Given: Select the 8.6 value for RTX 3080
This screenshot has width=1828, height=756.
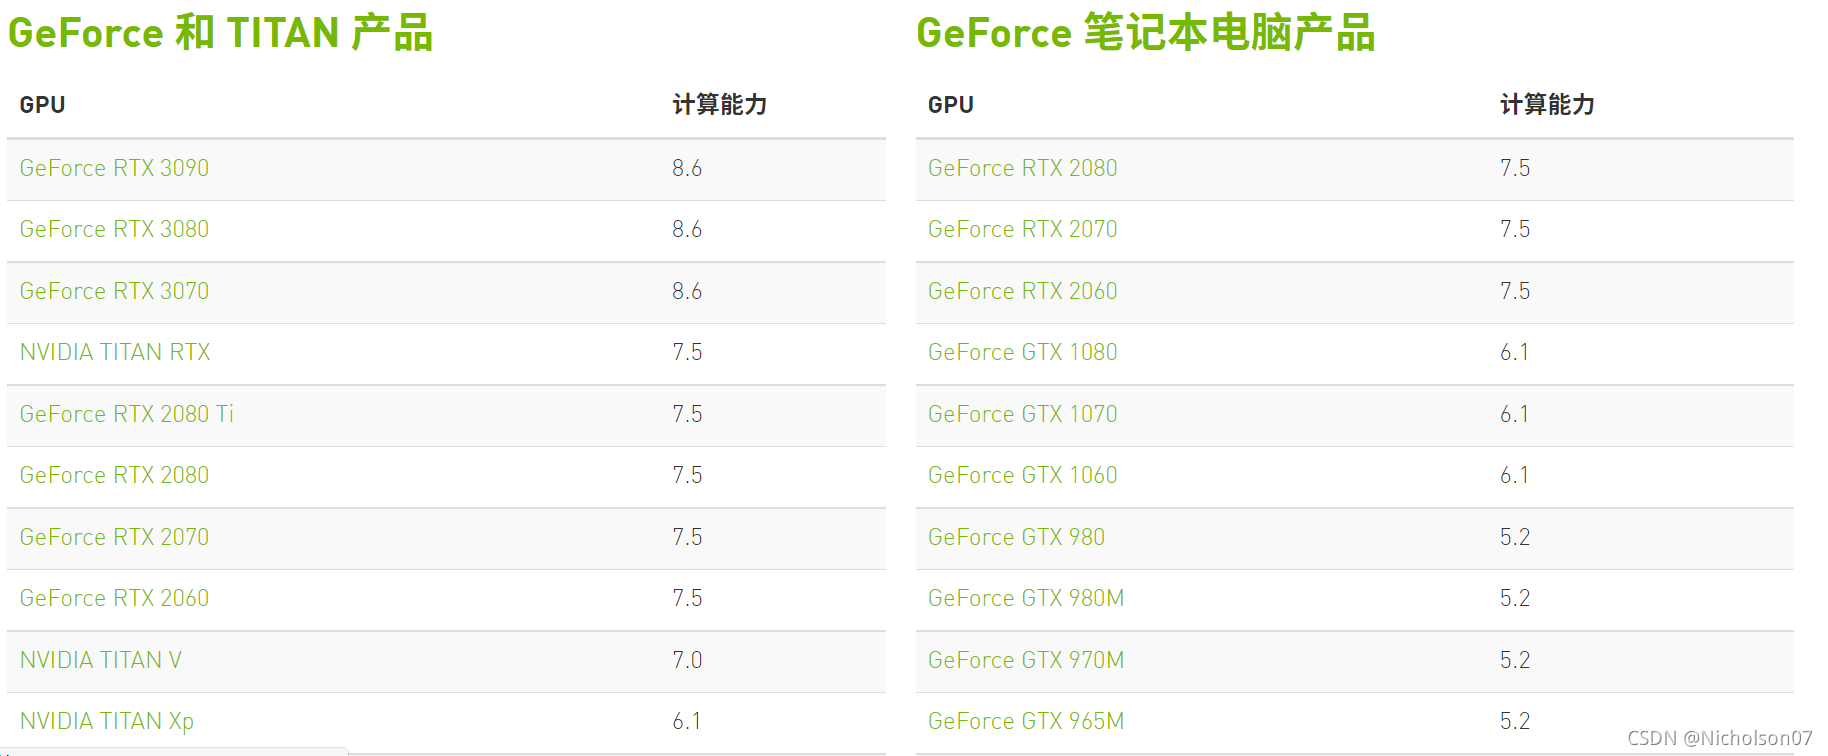Looking at the screenshot, I should [687, 229].
